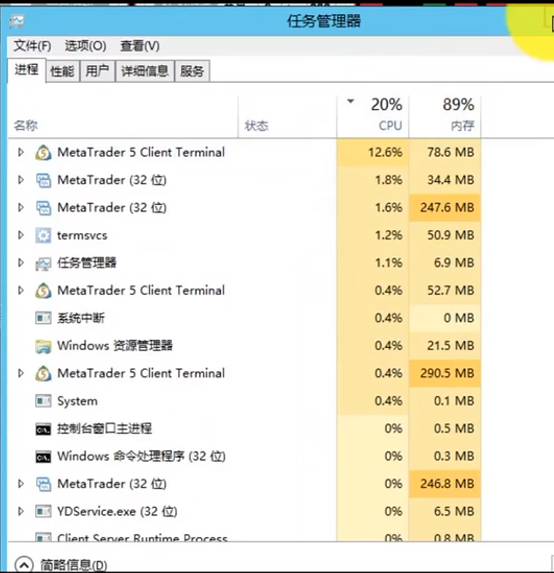Click the 290.5 MB memory value
The width and height of the screenshot is (554, 573).
coord(447,373)
